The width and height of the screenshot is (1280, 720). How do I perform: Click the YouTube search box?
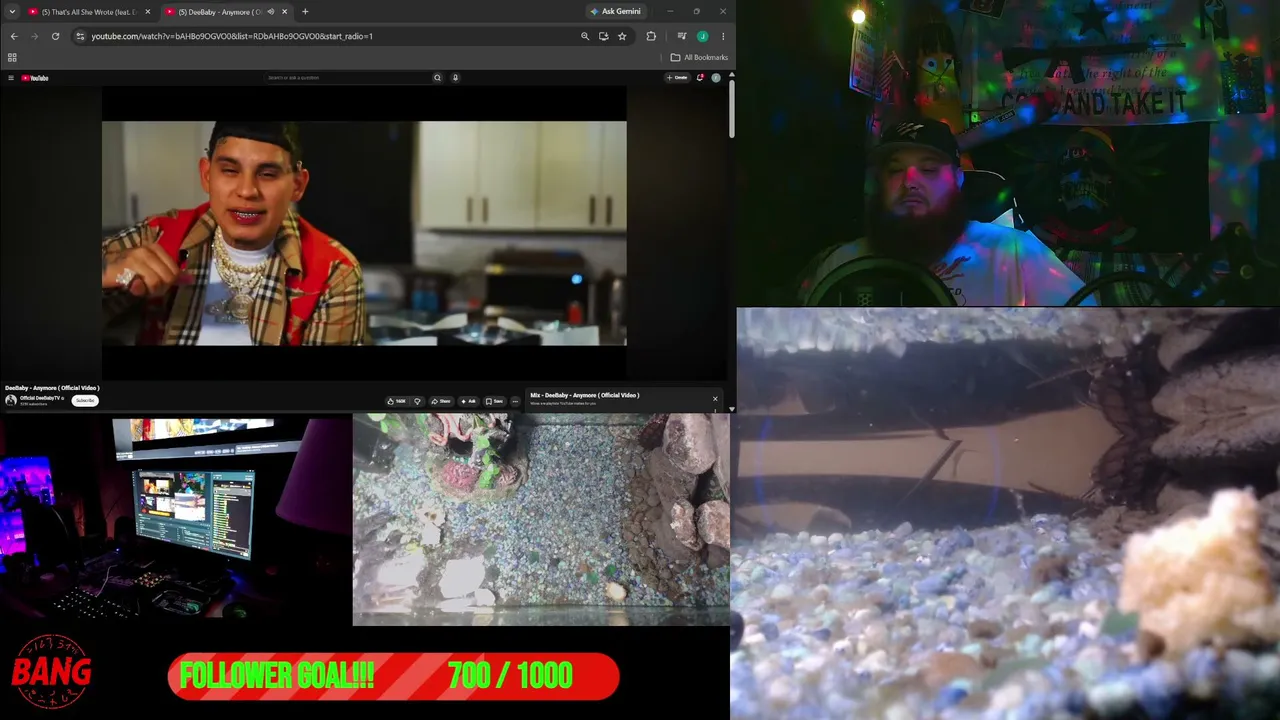(347, 78)
